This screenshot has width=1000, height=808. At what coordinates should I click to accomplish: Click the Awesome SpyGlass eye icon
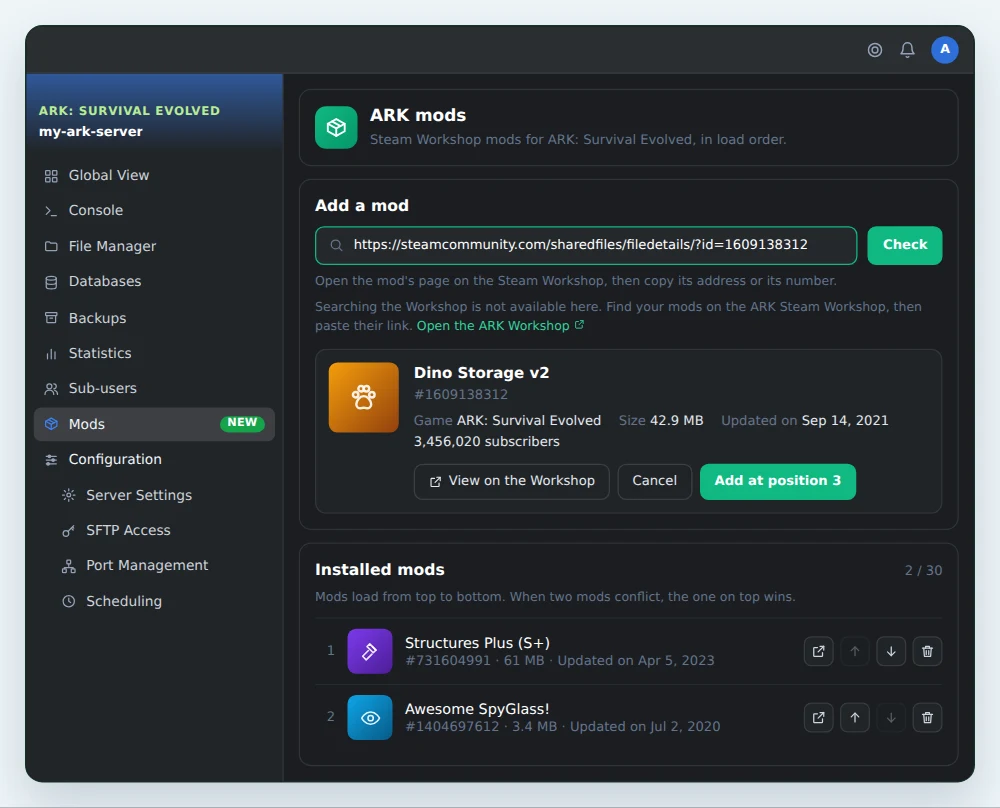tap(370, 717)
